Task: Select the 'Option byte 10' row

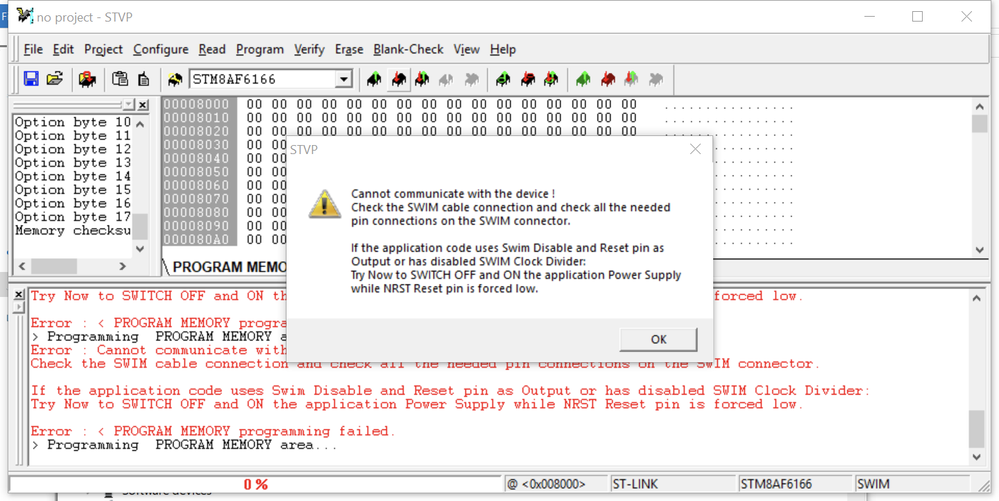Action: click(73, 122)
